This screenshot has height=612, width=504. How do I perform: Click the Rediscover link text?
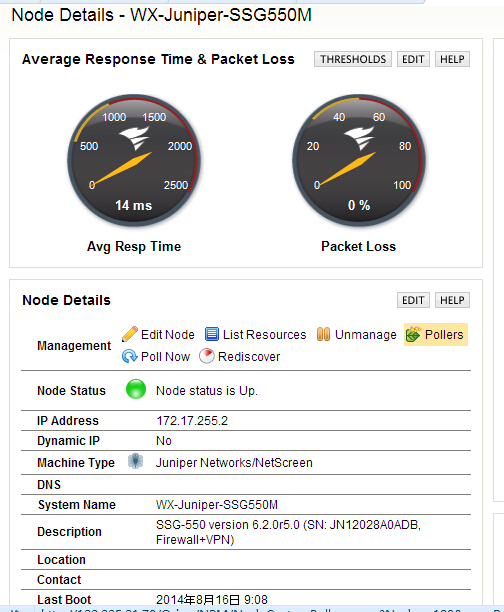tap(249, 357)
